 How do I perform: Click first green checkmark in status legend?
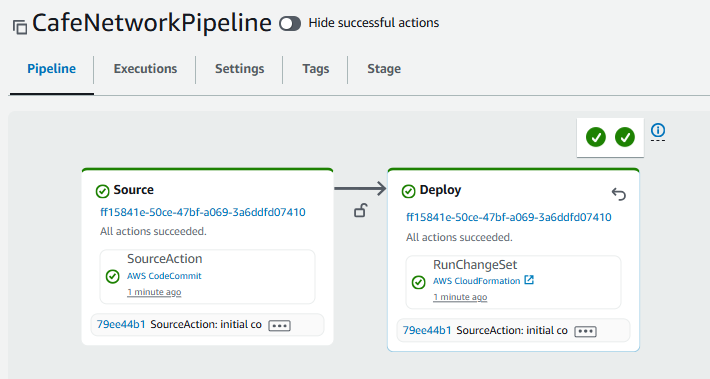click(596, 137)
